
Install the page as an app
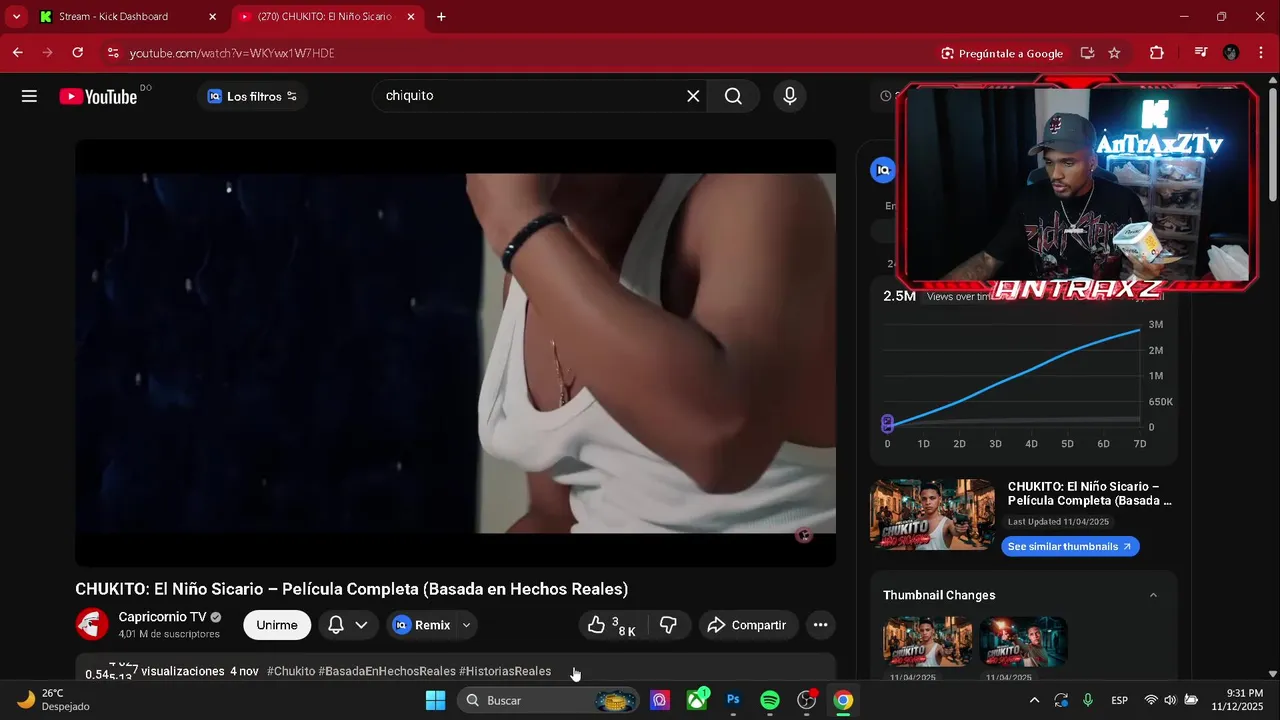1087,53
